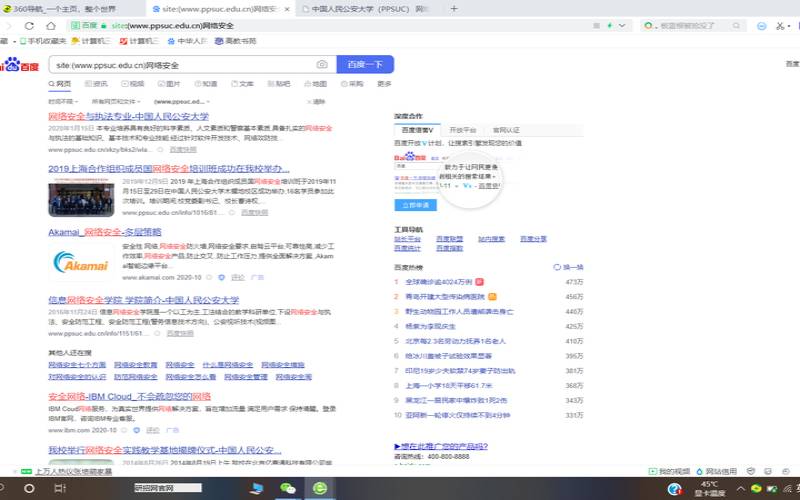
Task: Switch to the 图片 search tab
Action: pos(169,84)
